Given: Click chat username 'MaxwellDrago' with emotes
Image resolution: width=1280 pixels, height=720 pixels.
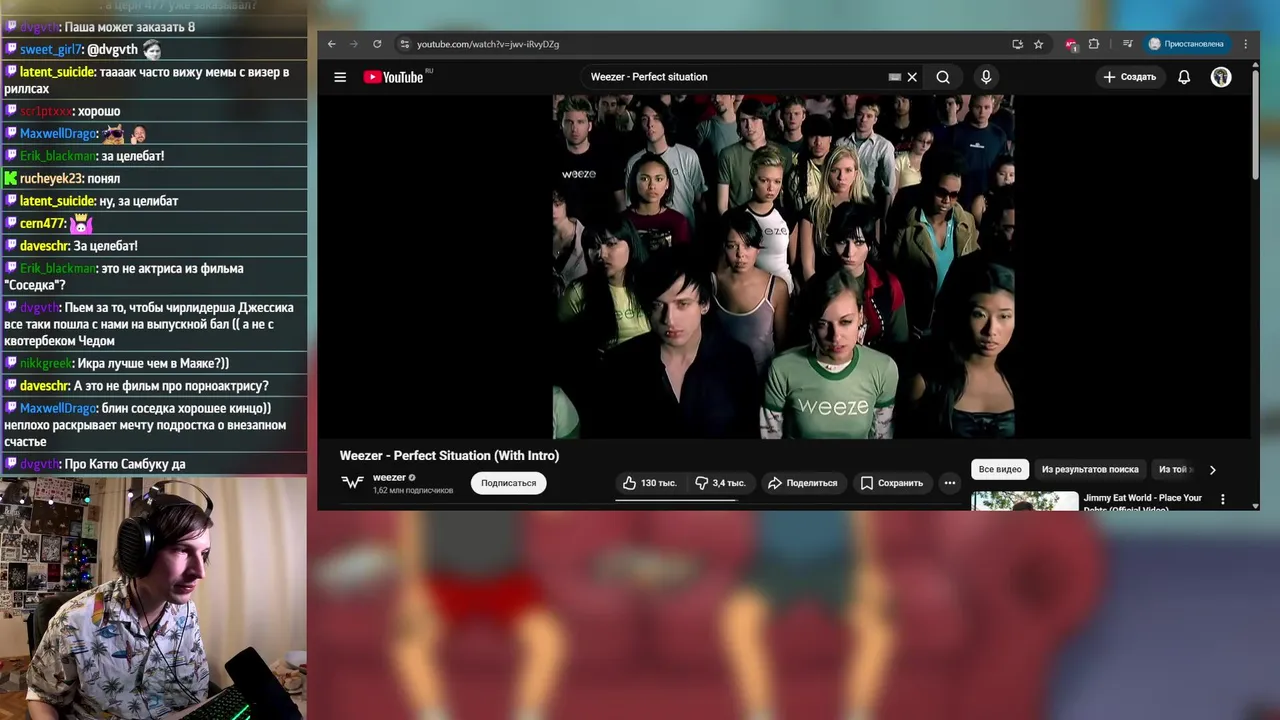Looking at the screenshot, I should click(58, 134).
